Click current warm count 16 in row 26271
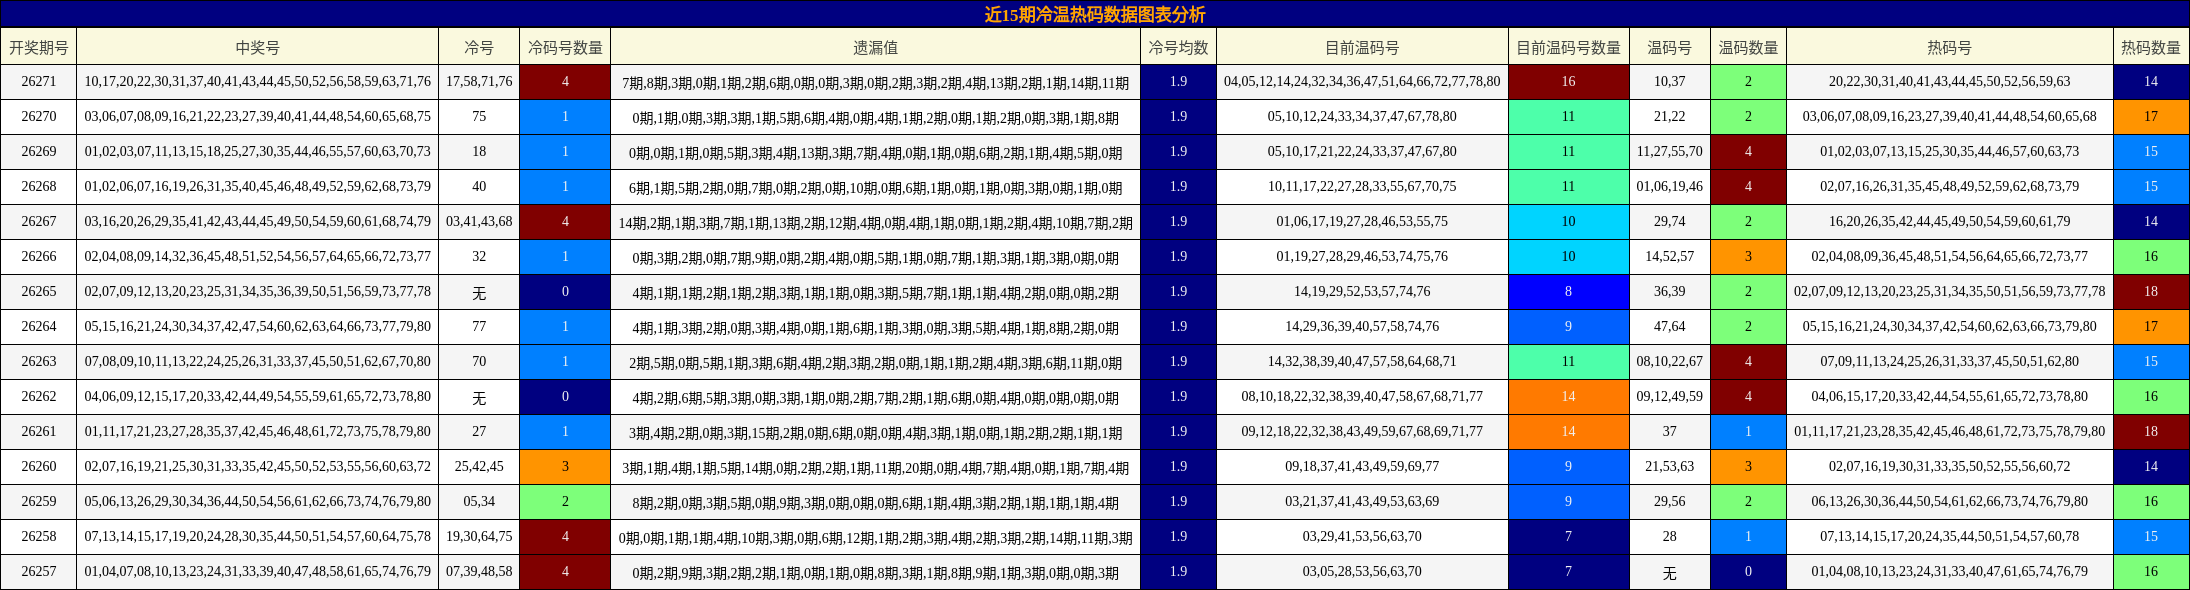 click(1568, 82)
